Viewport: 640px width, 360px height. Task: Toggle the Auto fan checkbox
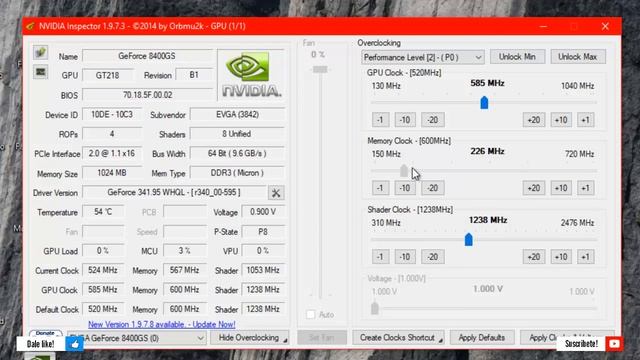[311, 315]
